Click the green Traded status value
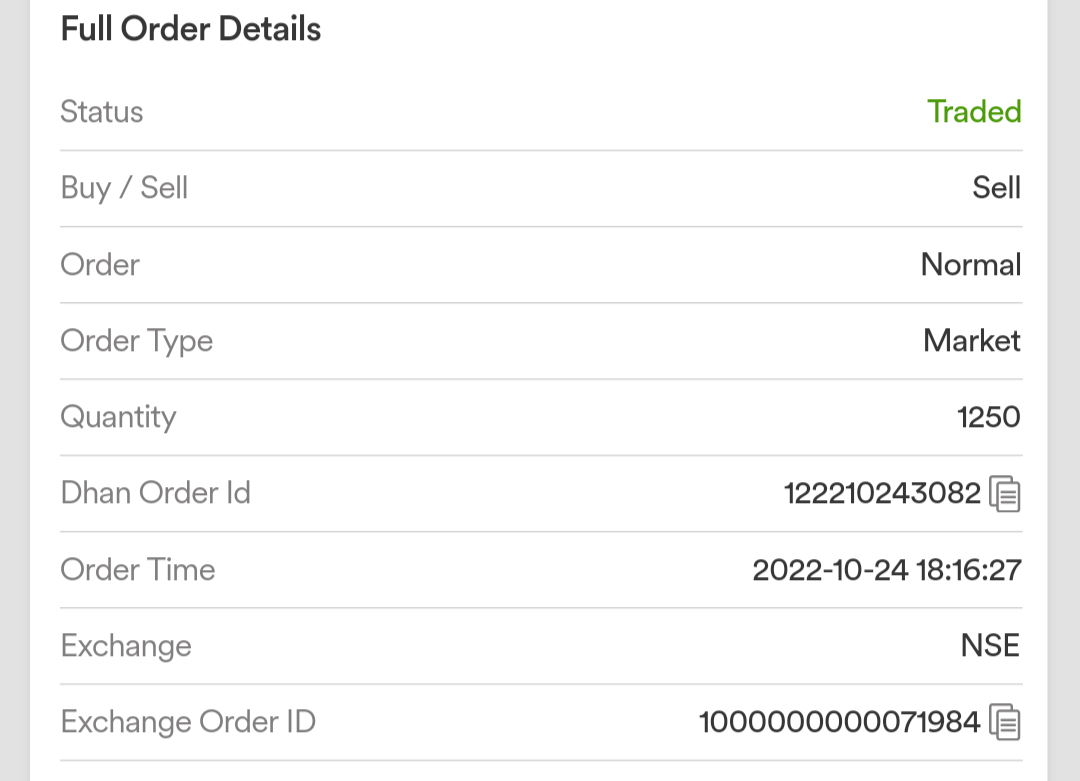 [974, 111]
